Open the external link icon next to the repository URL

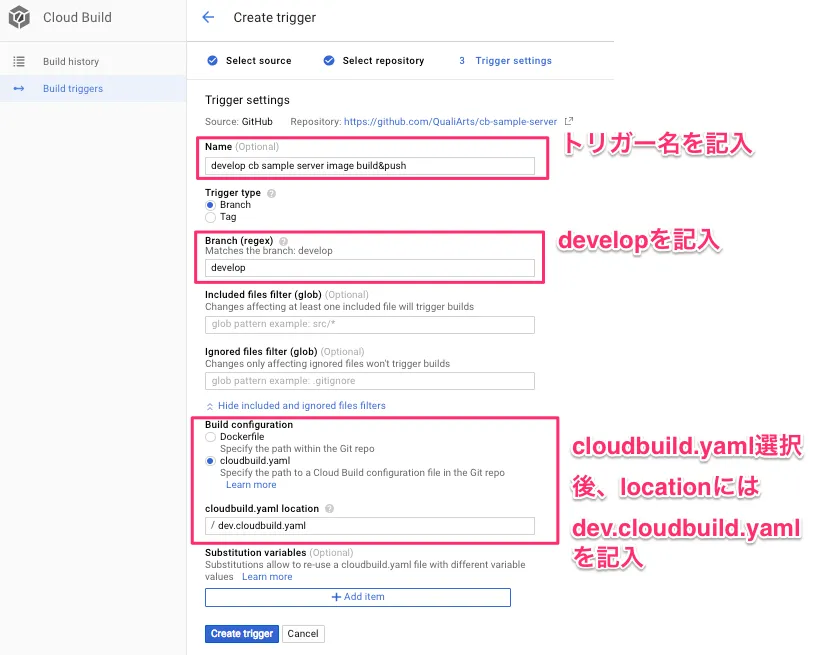(569, 122)
